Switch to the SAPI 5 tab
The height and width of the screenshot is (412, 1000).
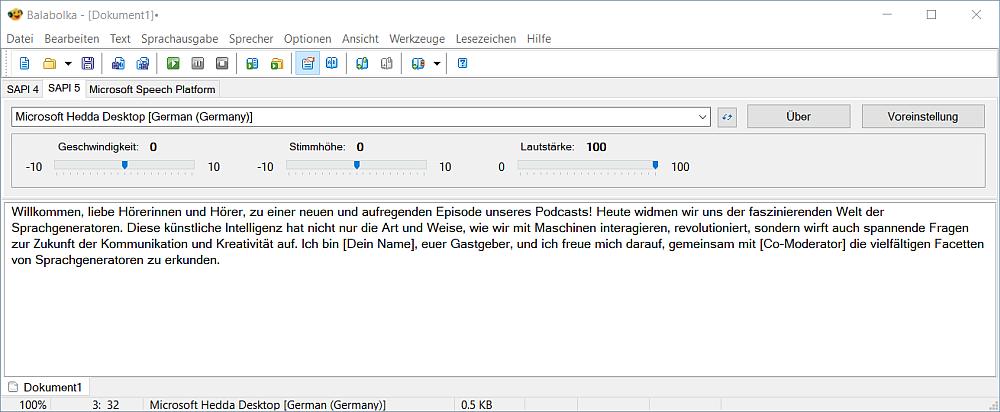coord(64,89)
